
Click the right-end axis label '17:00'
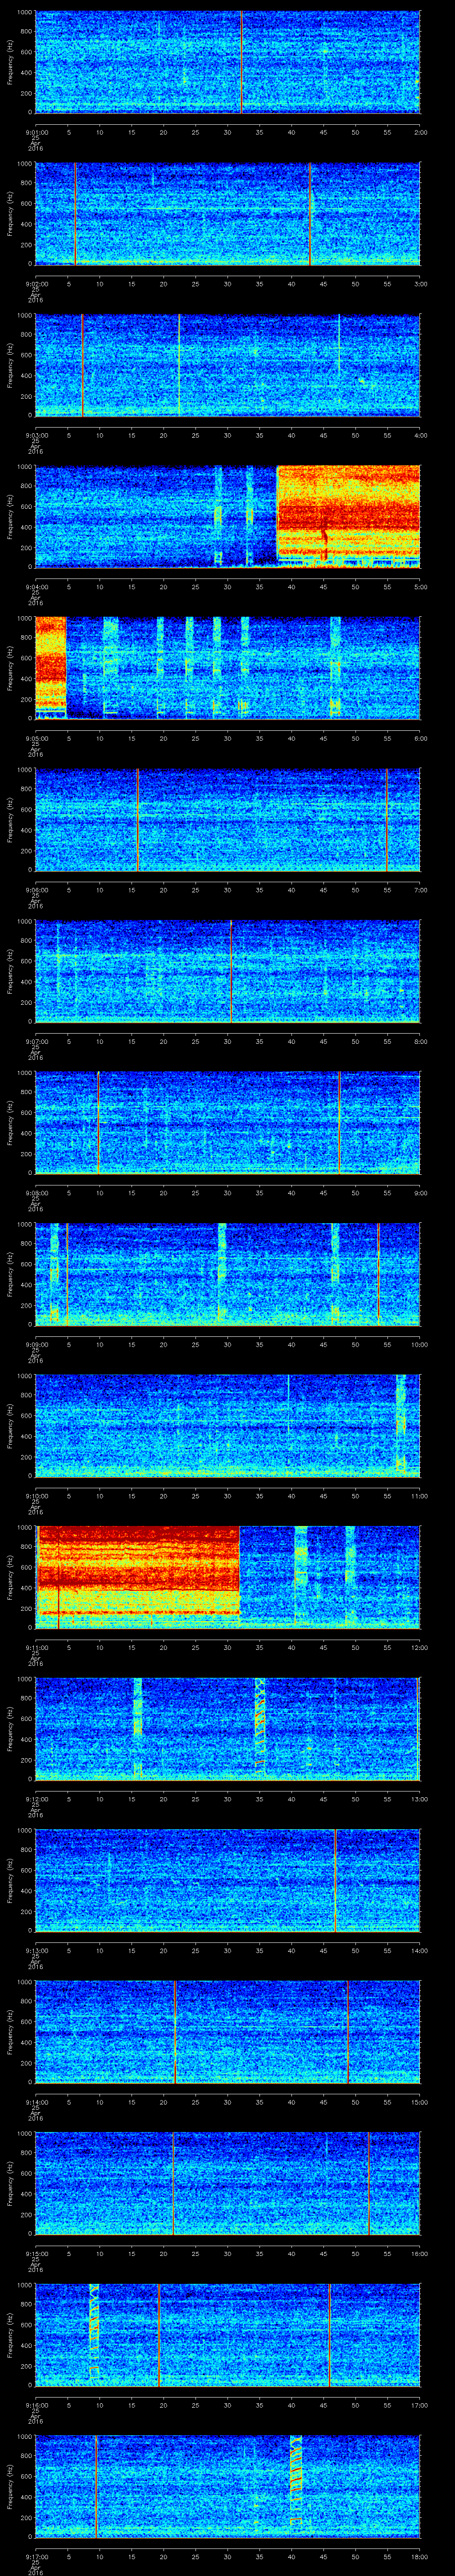419,2404
